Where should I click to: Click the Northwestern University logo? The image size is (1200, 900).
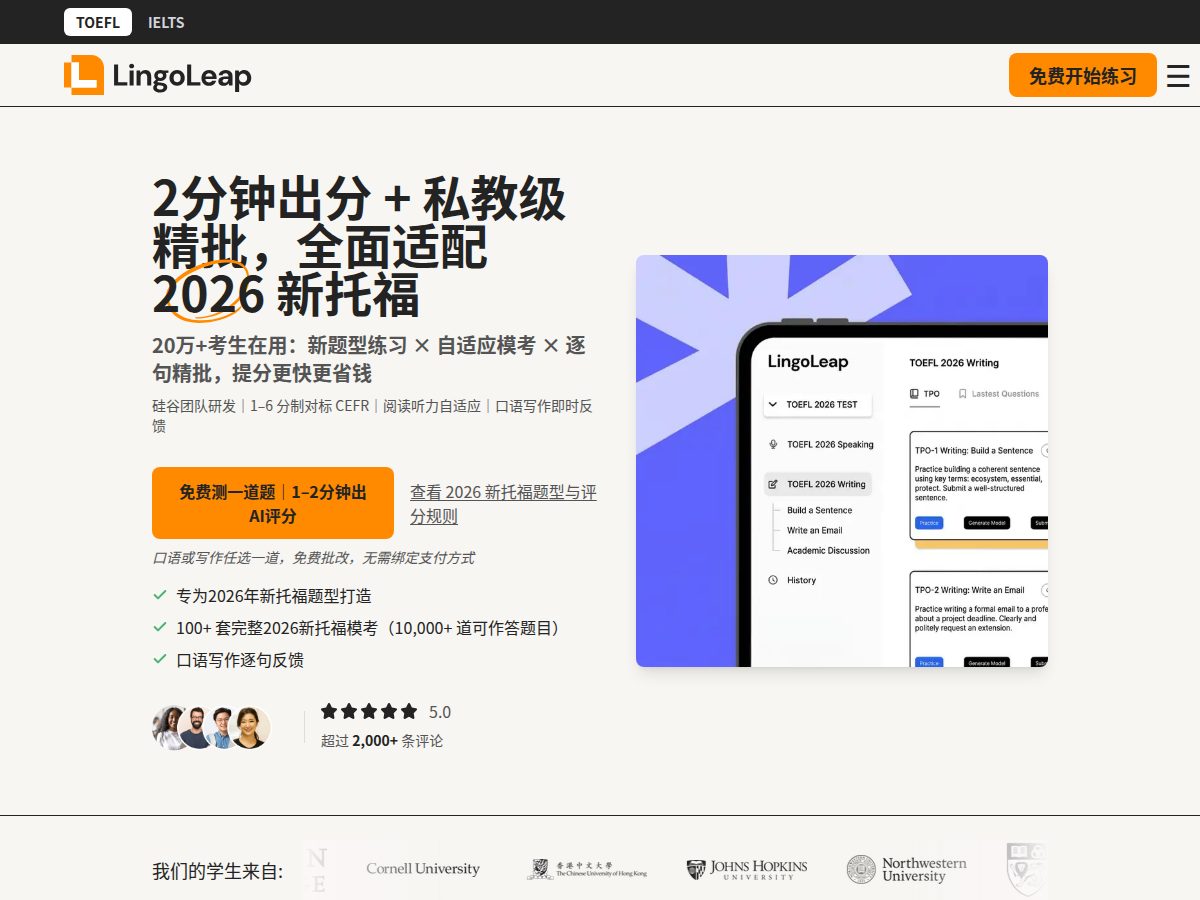(907, 869)
